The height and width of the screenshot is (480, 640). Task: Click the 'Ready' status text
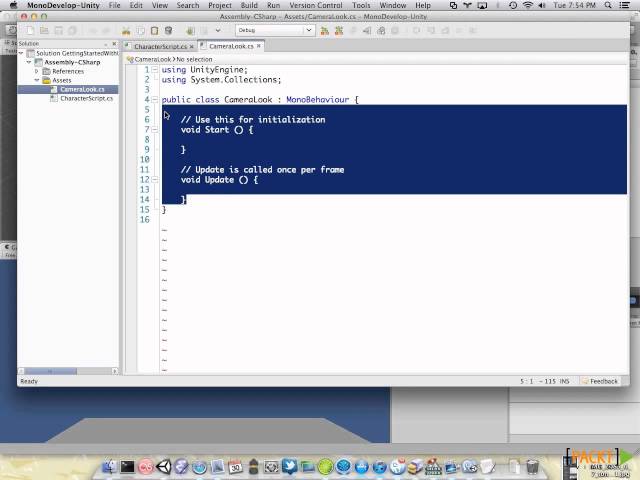click(29, 381)
